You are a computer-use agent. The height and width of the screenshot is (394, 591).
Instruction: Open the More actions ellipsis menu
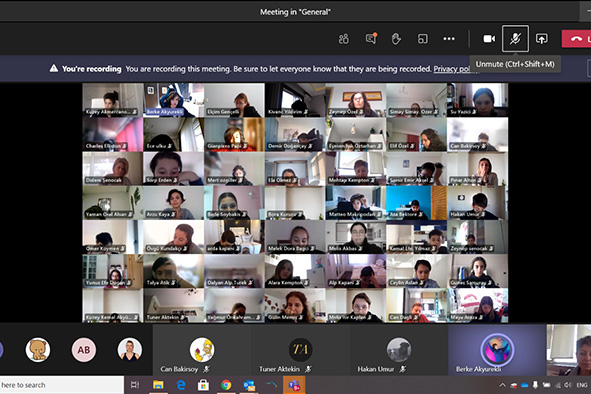449,39
